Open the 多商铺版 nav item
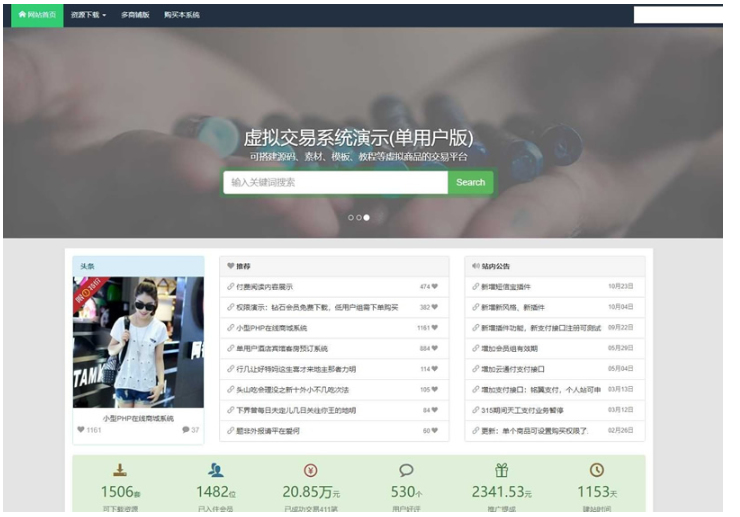The image size is (740, 517). tap(135, 15)
